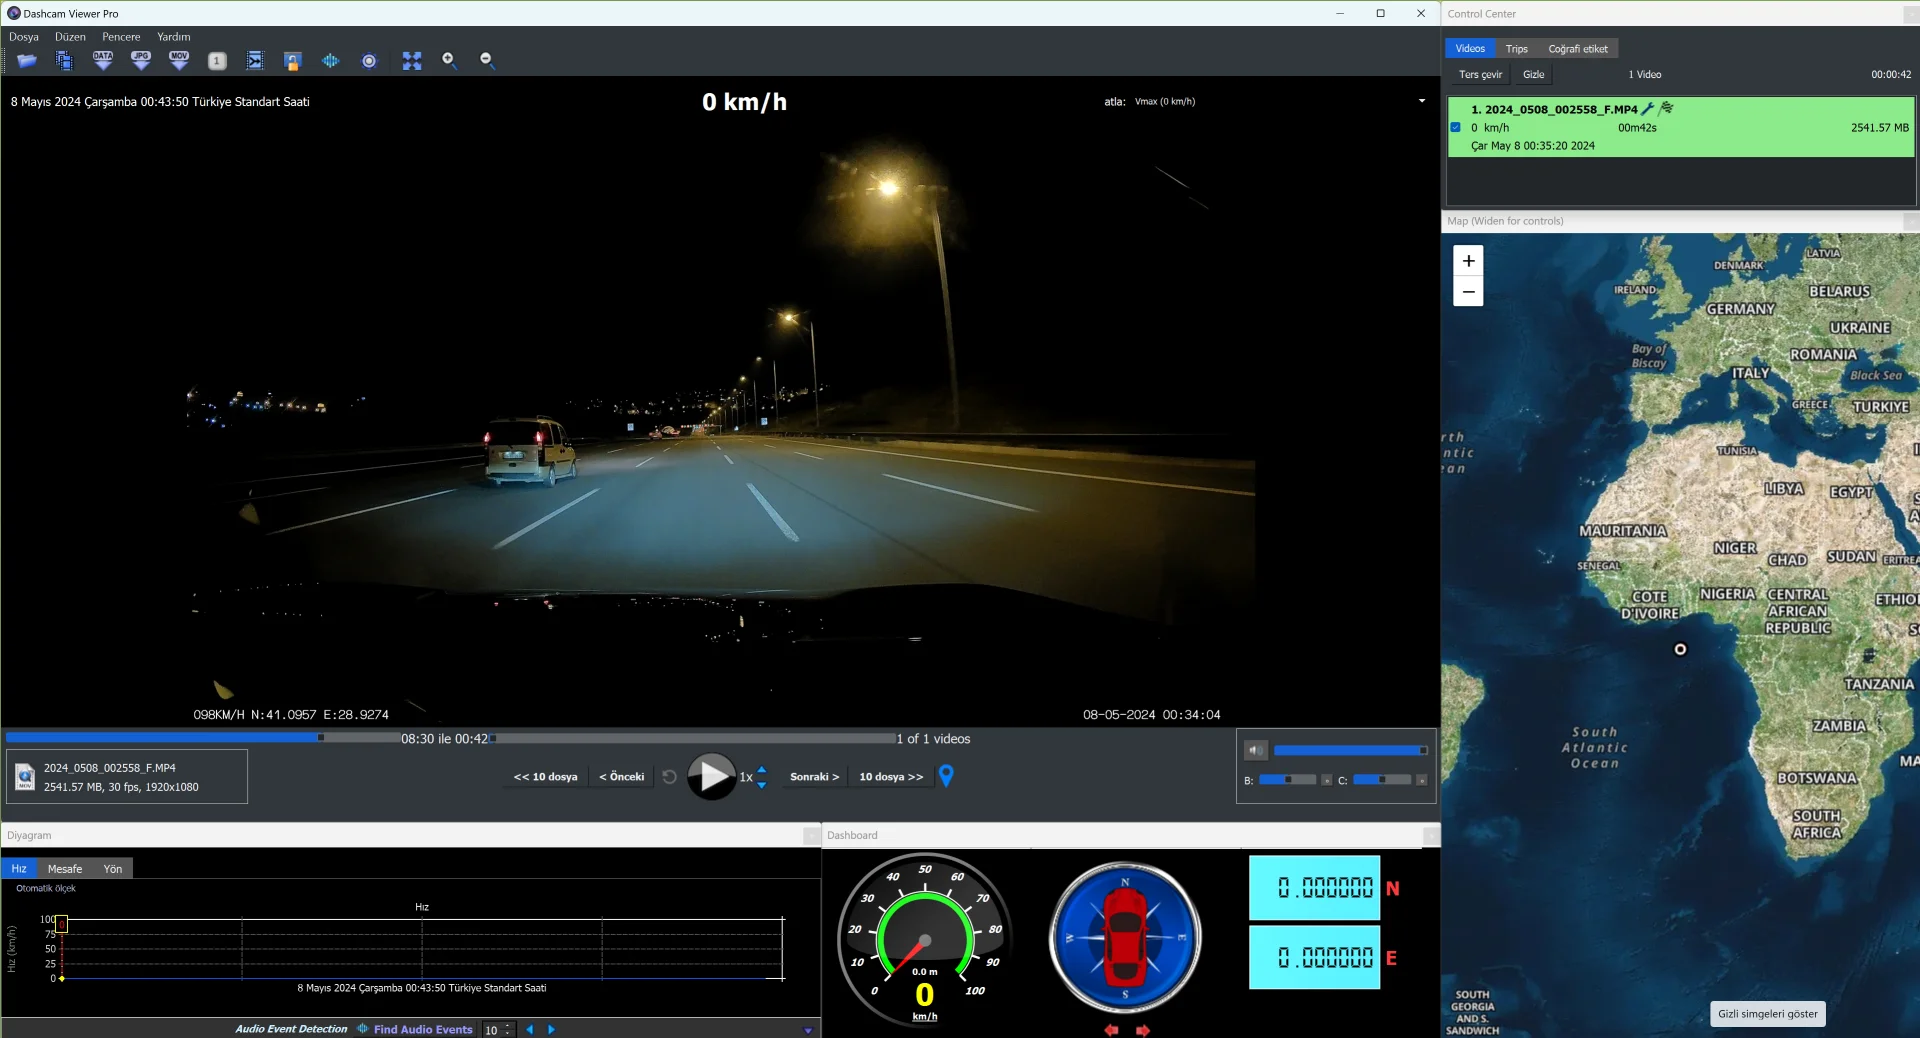Switch the video to full screen view

click(412, 61)
